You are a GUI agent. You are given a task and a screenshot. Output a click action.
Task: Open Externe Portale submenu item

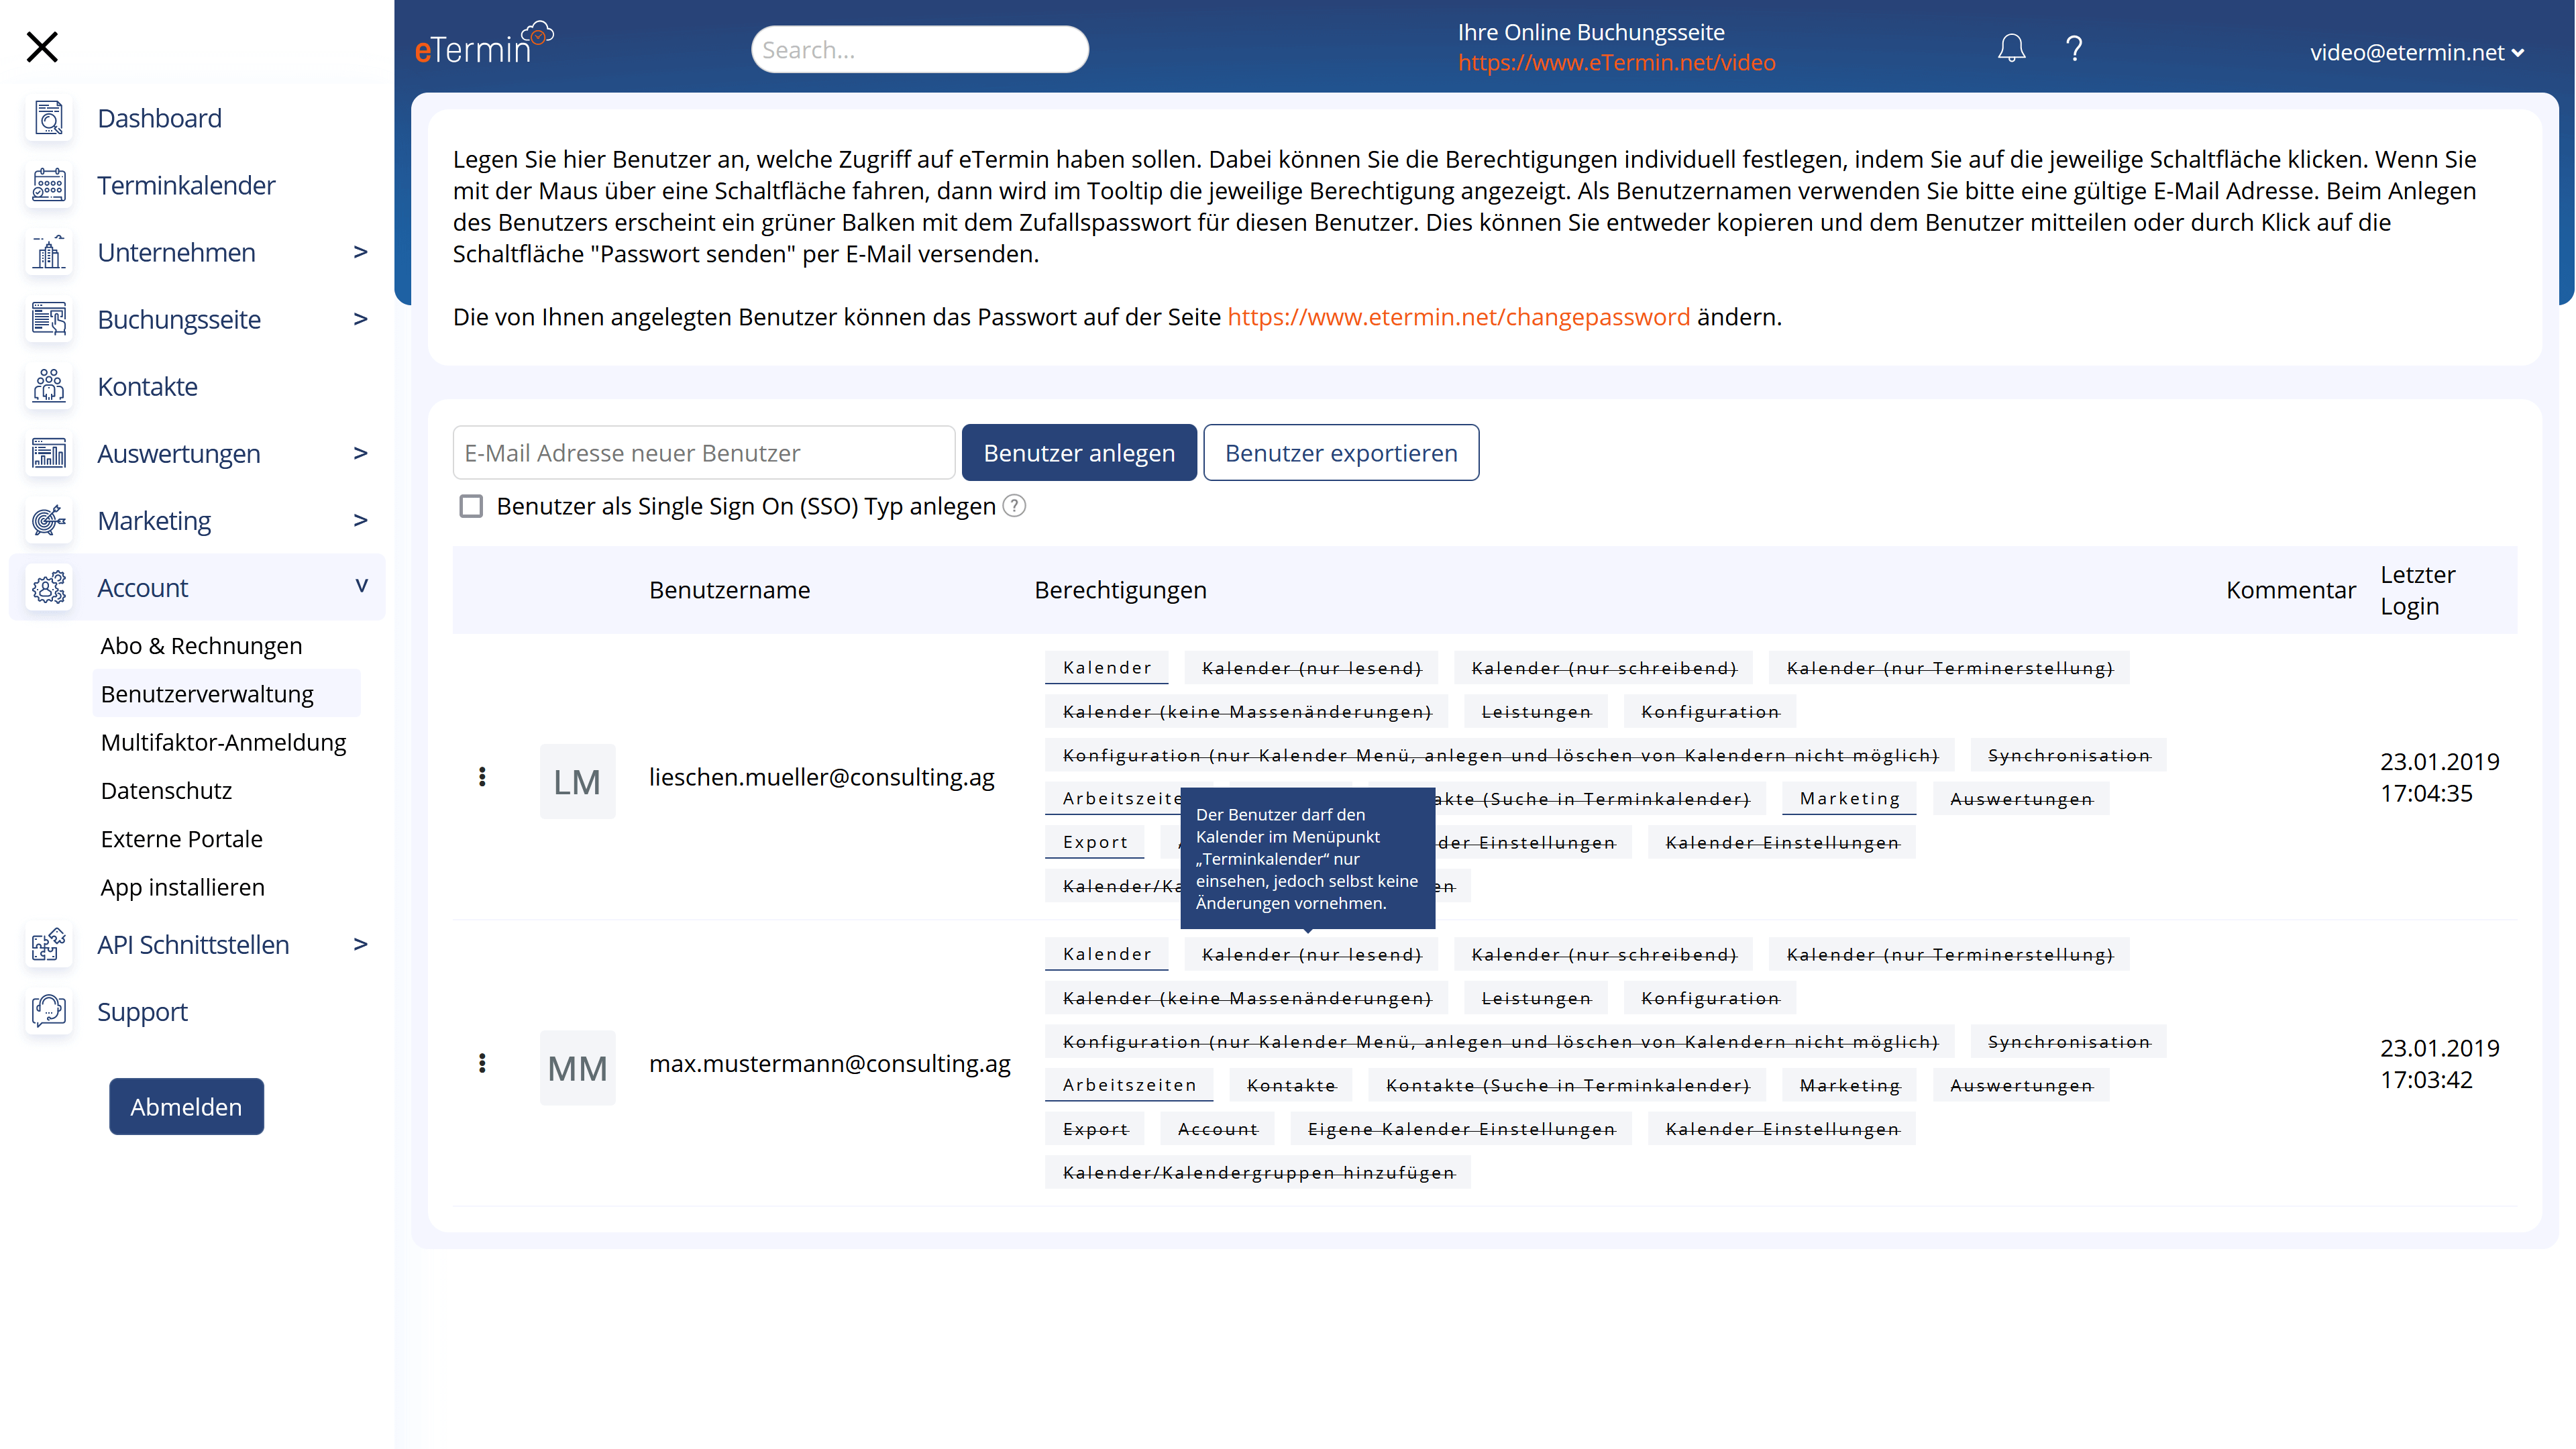(x=181, y=839)
